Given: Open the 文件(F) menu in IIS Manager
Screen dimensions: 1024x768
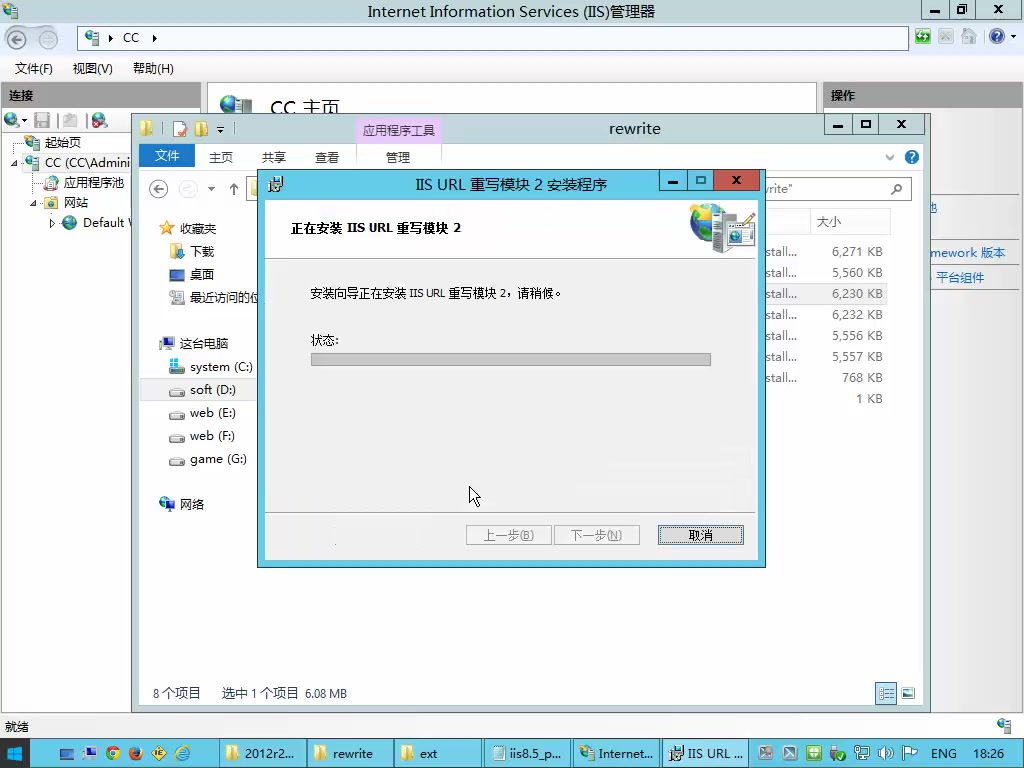Looking at the screenshot, I should [33, 69].
